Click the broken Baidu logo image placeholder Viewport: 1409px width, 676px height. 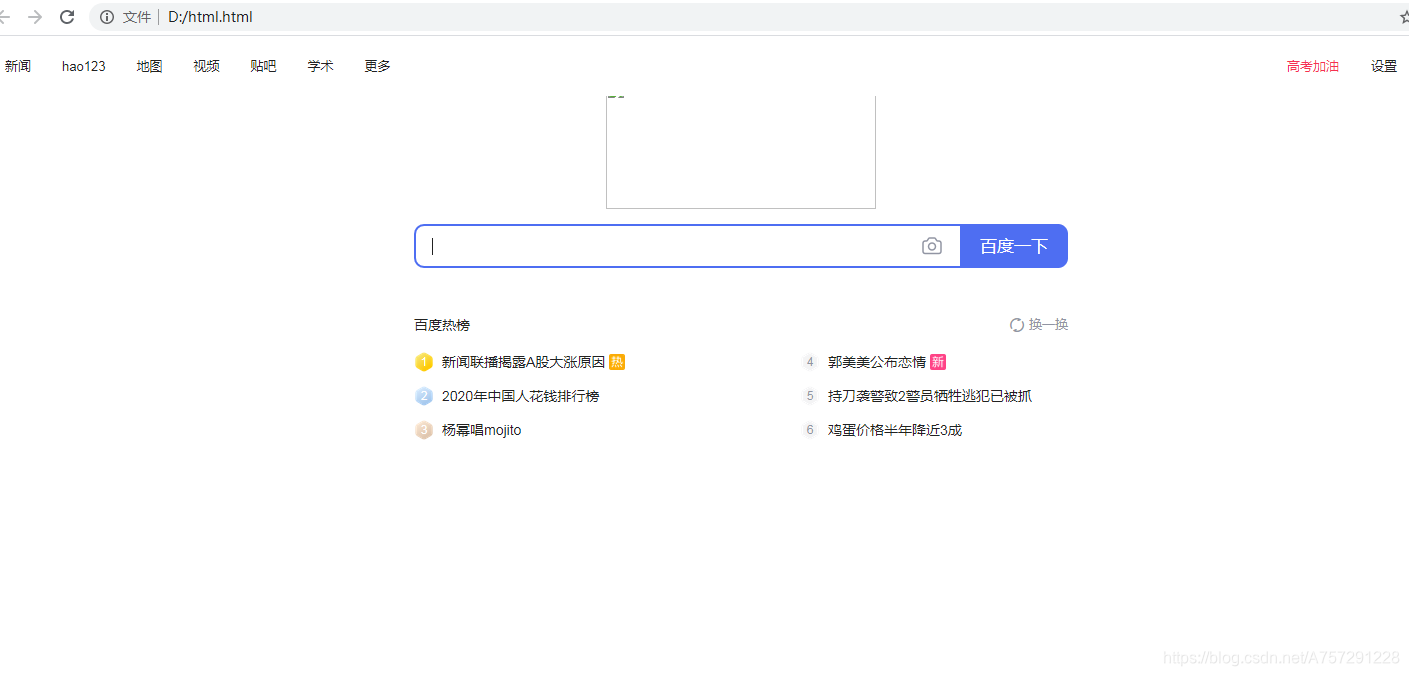741,152
